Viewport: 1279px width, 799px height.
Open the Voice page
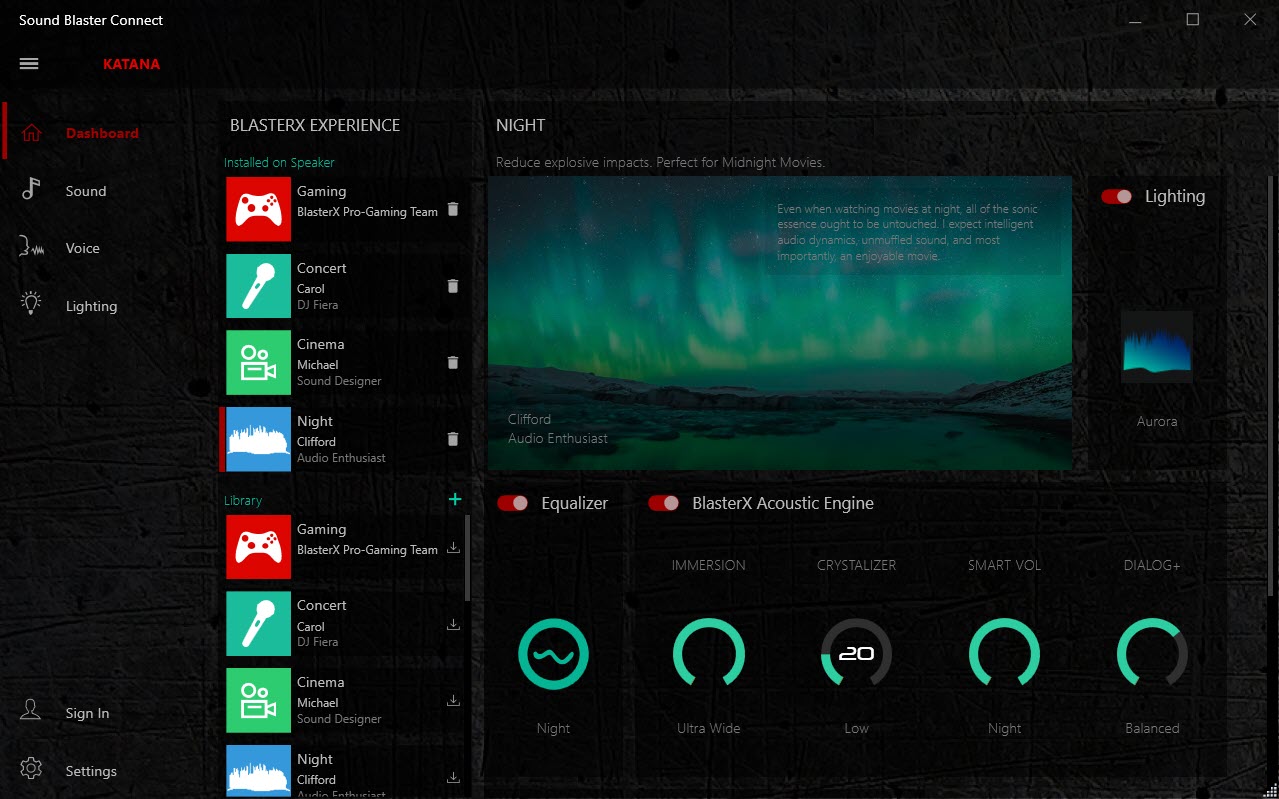83,248
